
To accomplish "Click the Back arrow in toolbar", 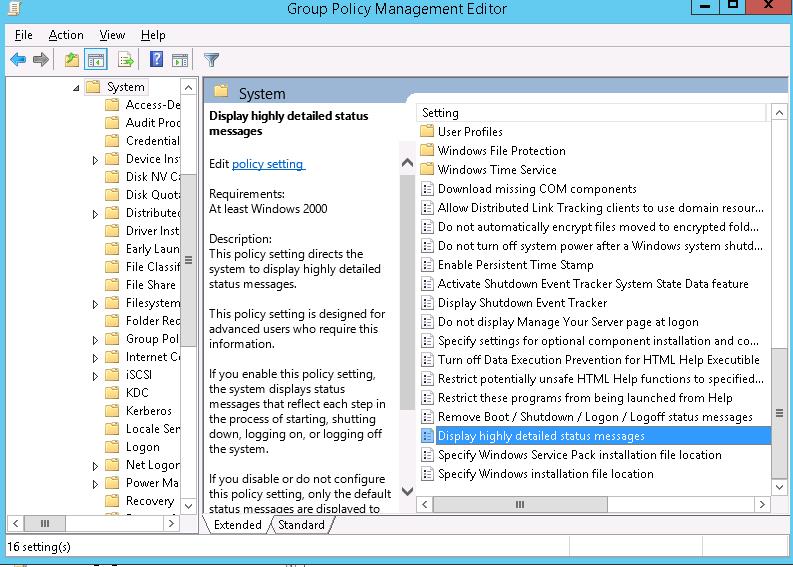I will [x=17, y=60].
